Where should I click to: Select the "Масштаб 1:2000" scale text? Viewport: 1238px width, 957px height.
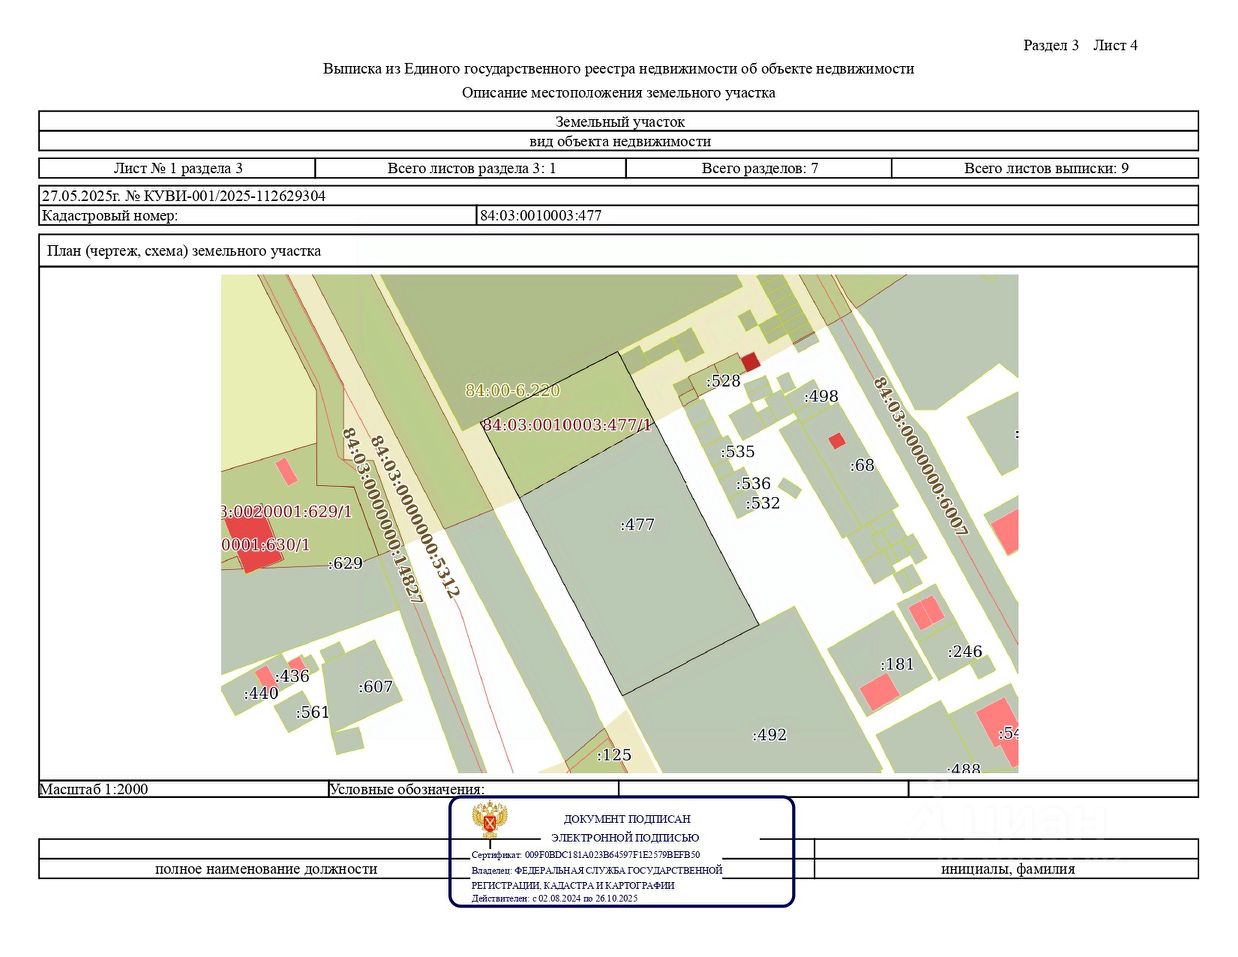[x=94, y=789]
